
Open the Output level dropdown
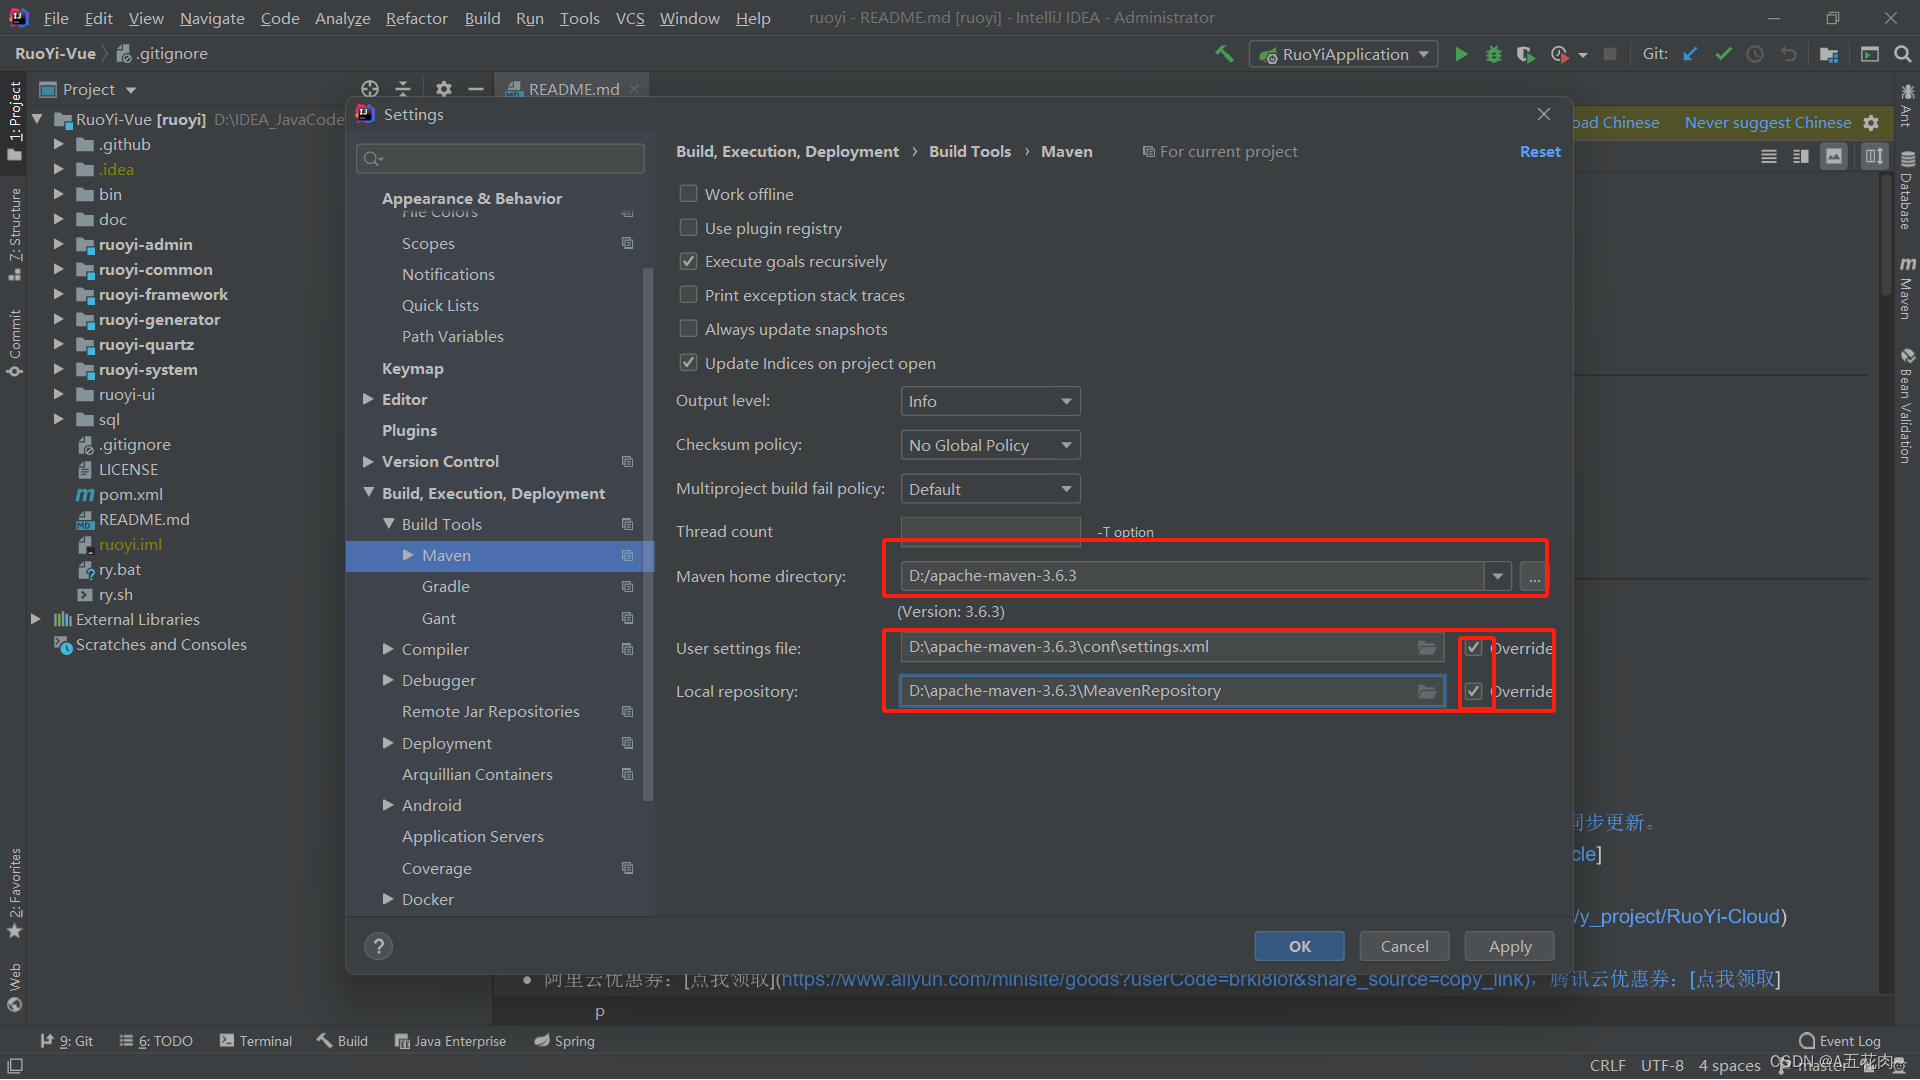[x=989, y=401]
